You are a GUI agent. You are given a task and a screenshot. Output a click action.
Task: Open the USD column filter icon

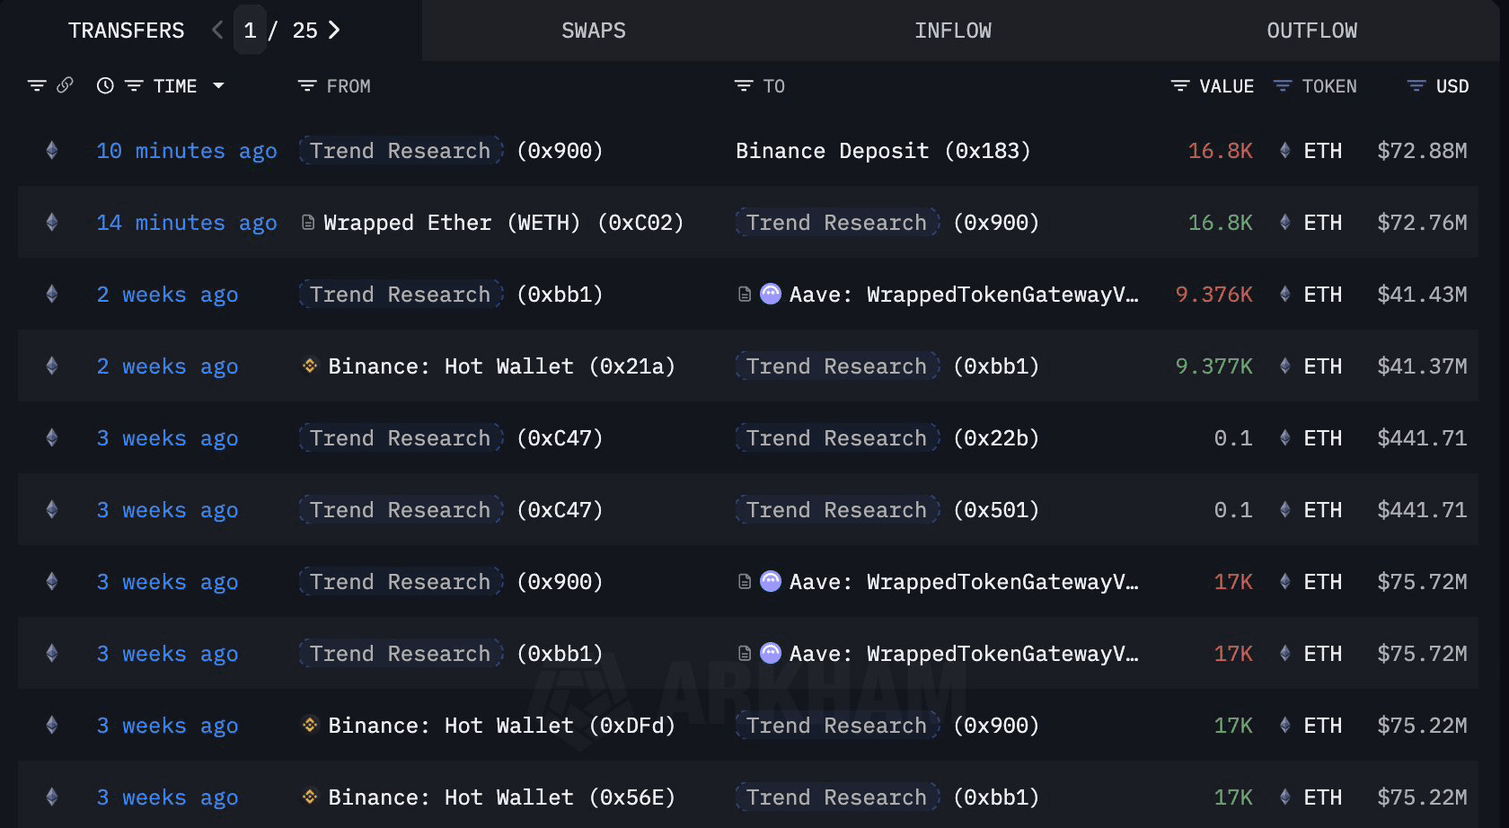coord(1416,86)
